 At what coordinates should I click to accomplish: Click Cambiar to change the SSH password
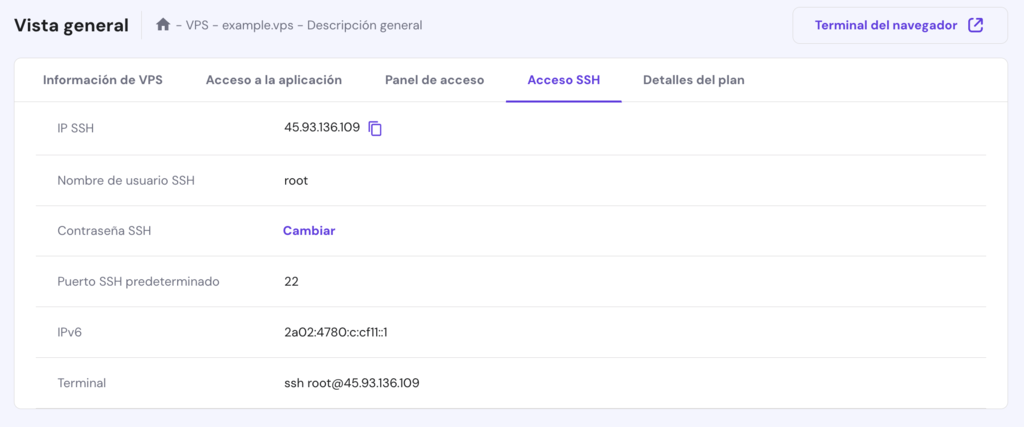[x=309, y=230]
